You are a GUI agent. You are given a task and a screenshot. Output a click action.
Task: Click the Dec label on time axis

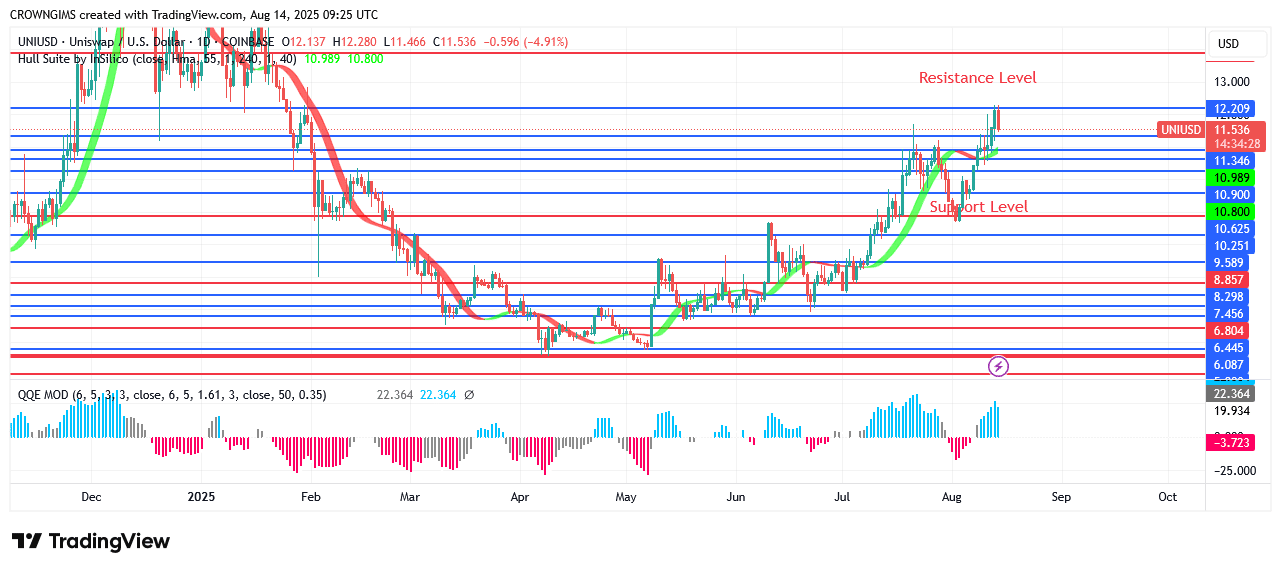[91, 497]
